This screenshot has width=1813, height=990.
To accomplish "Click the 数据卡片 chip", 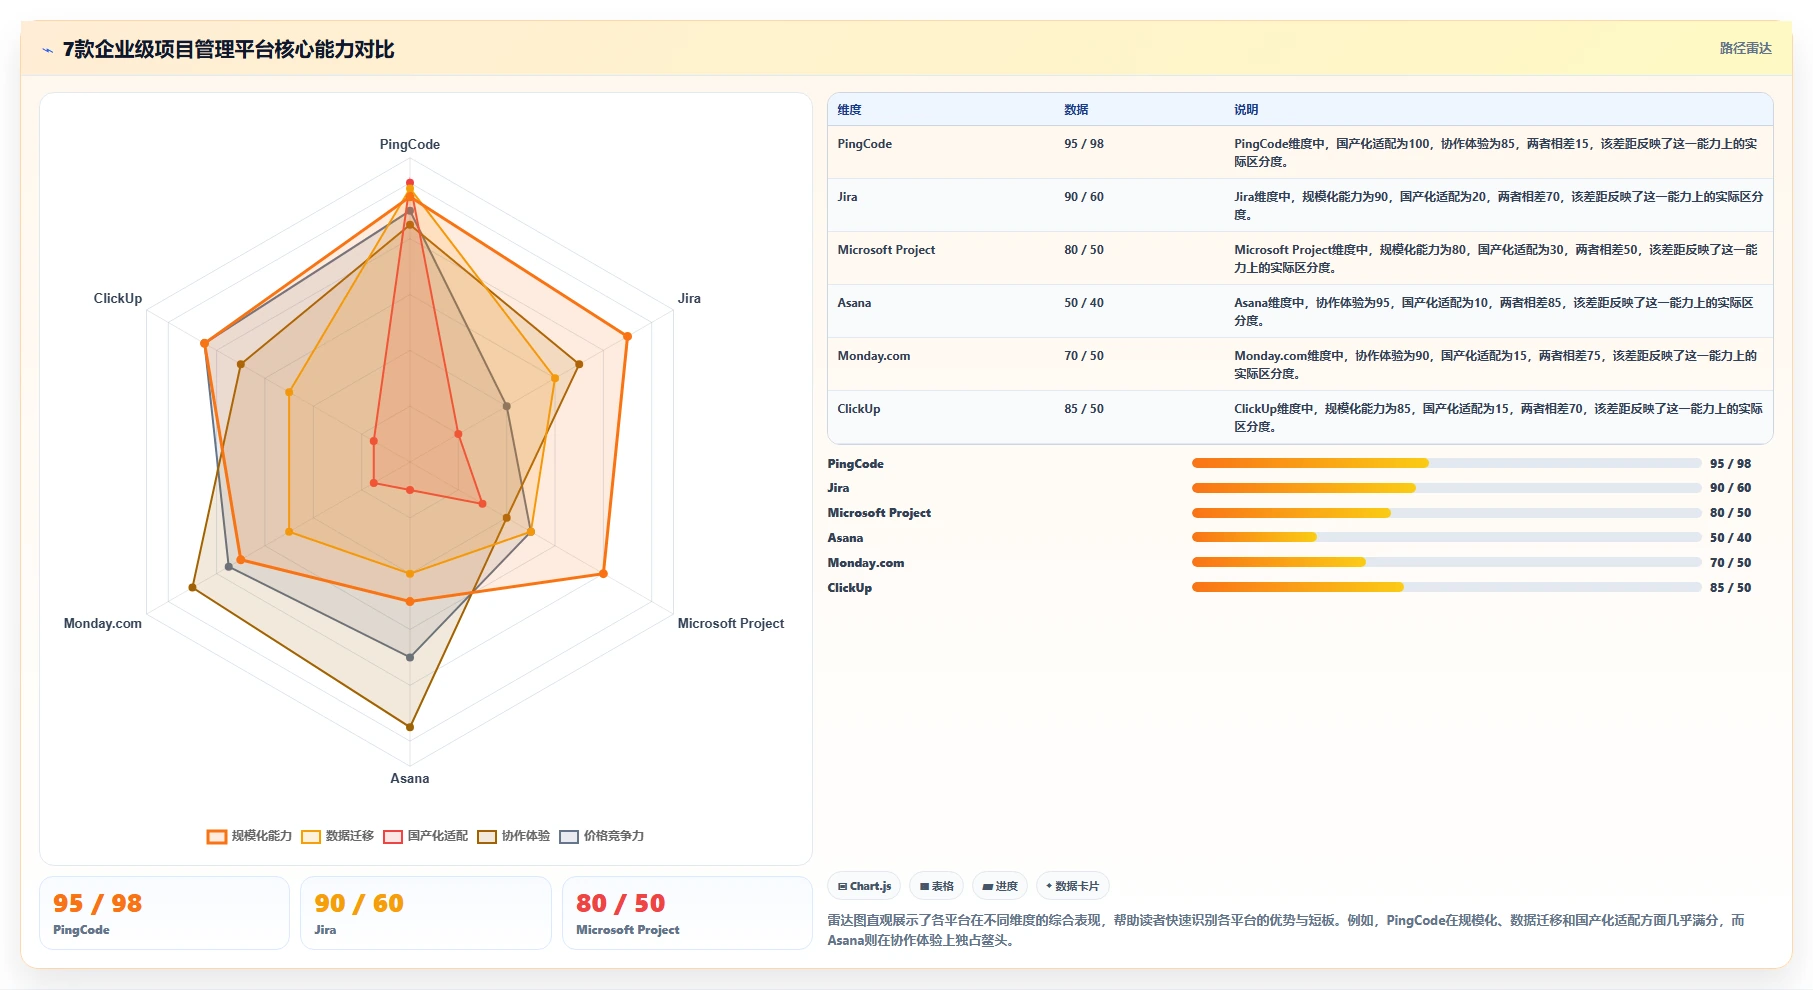I will [1073, 886].
